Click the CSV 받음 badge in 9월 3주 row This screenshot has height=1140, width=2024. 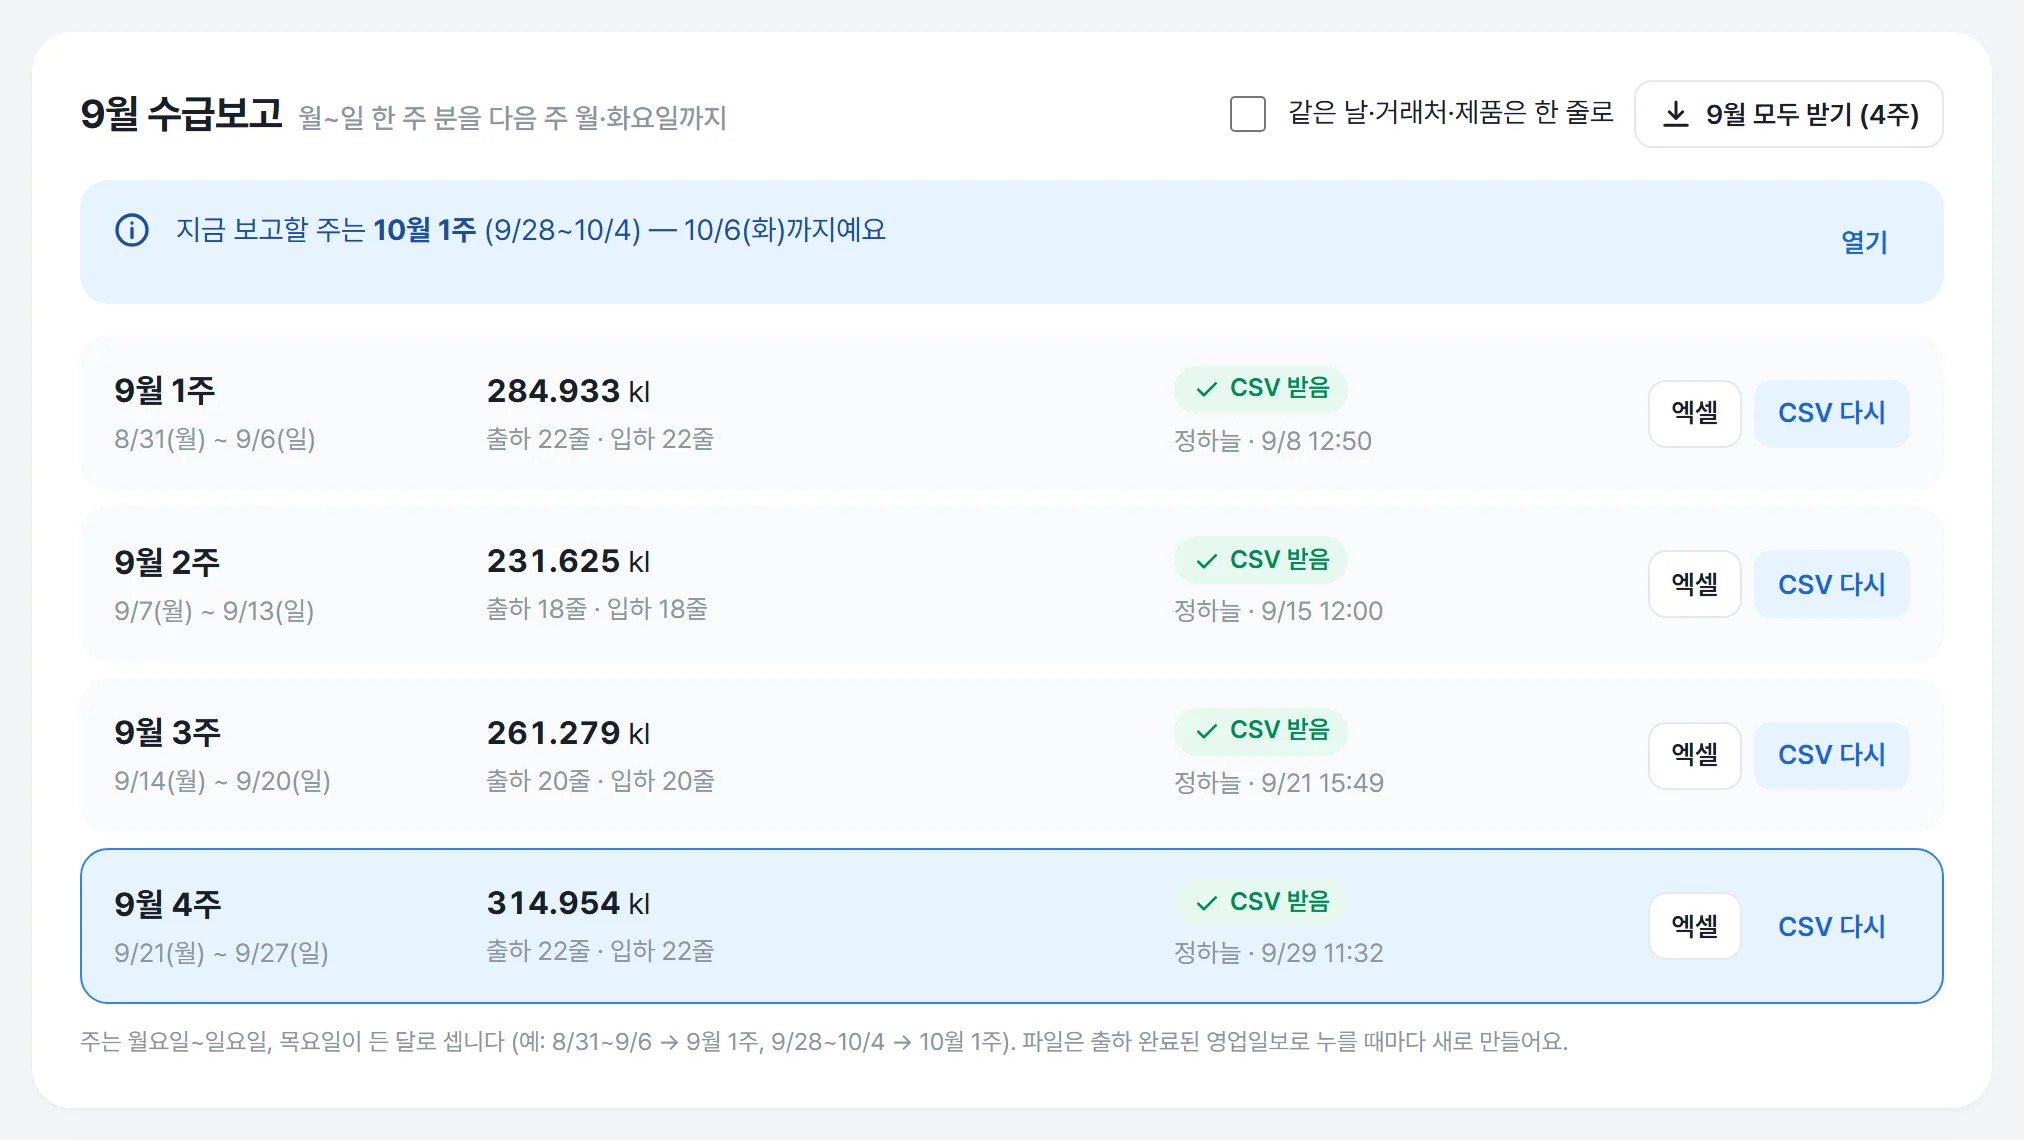pos(1260,731)
